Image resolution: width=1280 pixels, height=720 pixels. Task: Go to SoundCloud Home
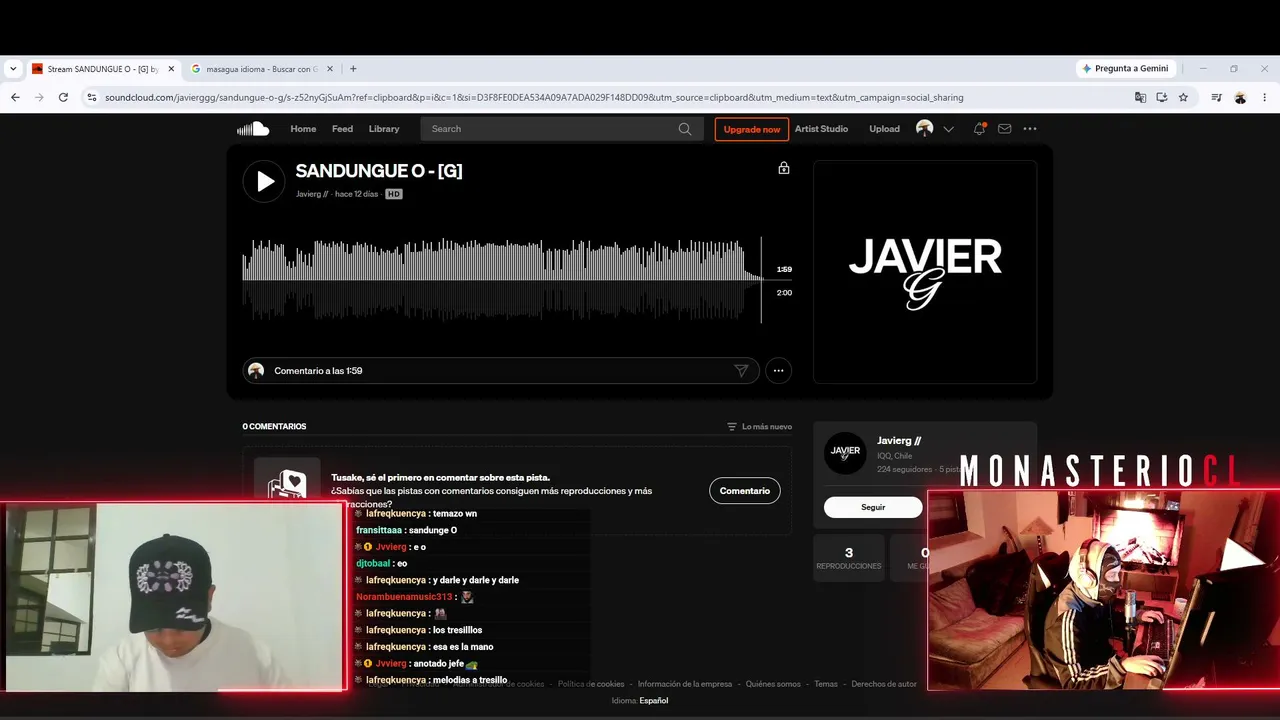(303, 129)
